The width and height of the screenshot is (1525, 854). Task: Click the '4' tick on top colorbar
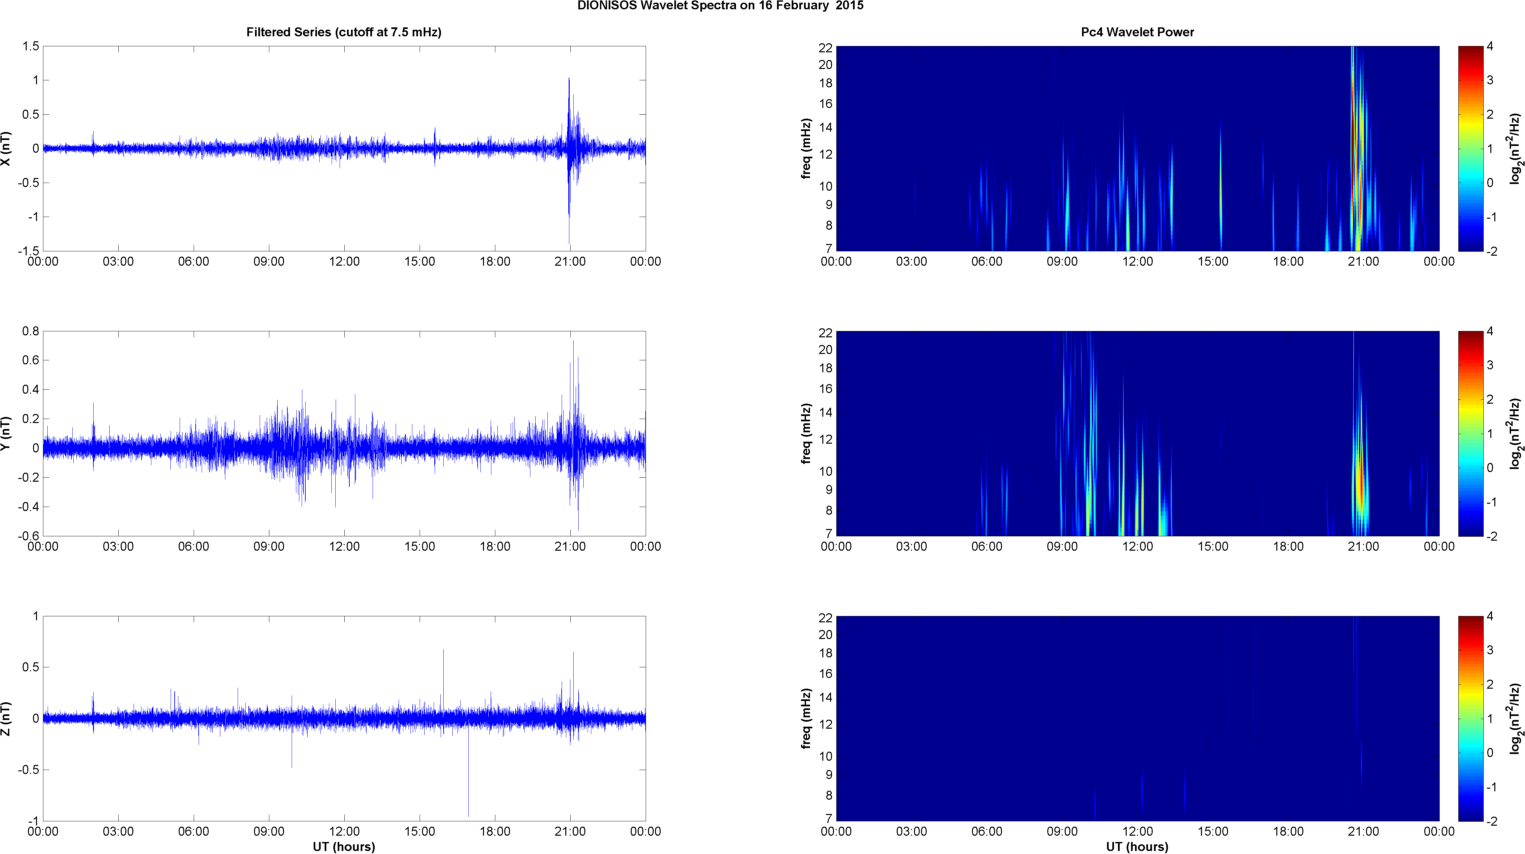pyautogui.click(x=1490, y=47)
